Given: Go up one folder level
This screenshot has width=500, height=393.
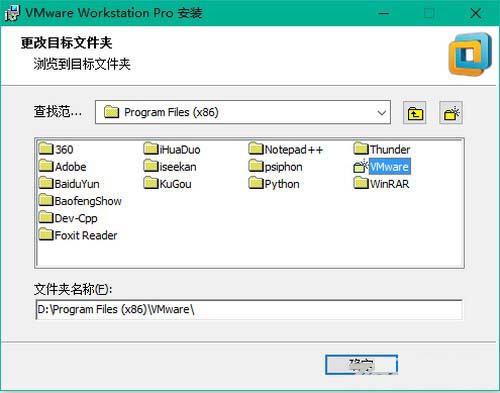Looking at the screenshot, I should point(414,113).
